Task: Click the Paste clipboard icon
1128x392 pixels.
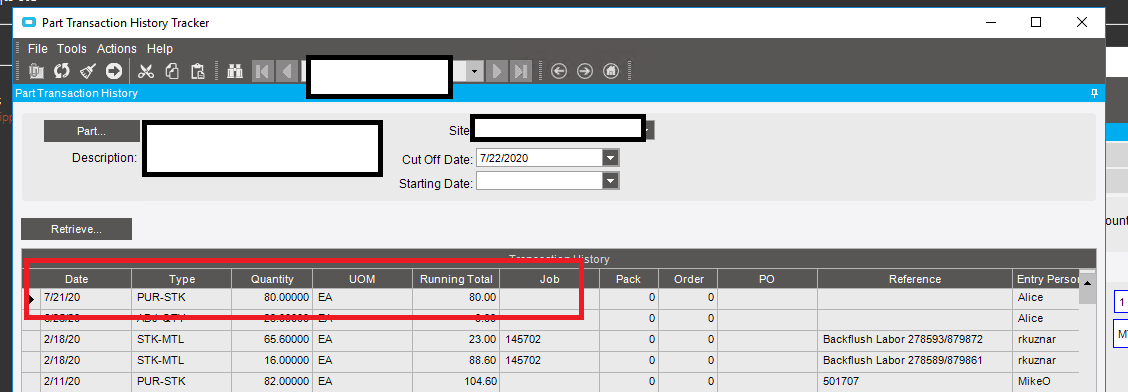Action: [x=197, y=70]
